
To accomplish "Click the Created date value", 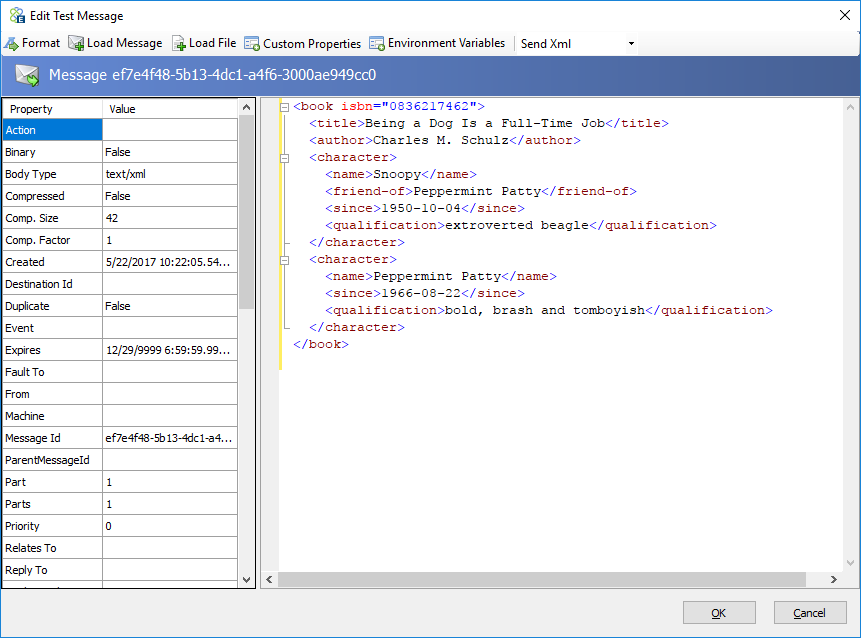I will [170, 262].
